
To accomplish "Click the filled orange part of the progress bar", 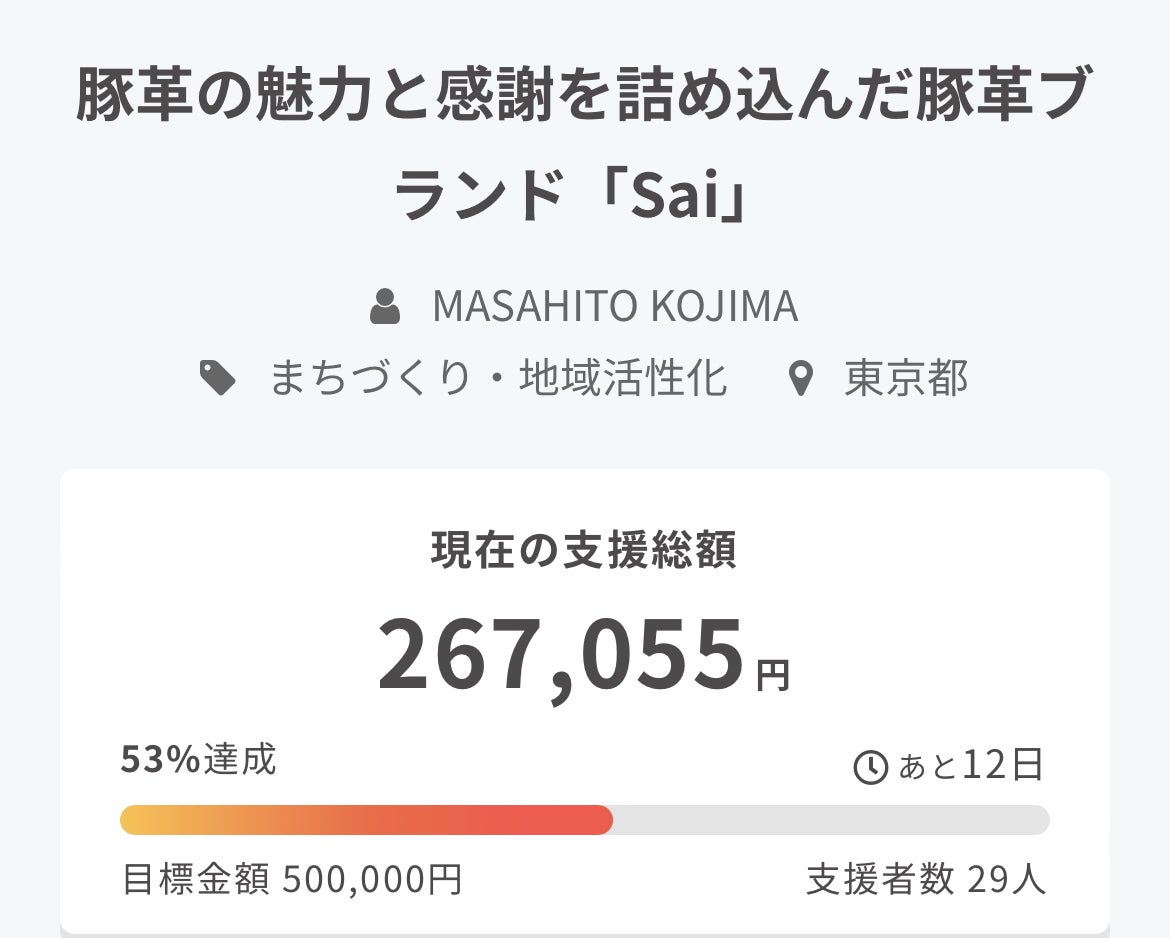I will click(366, 820).
